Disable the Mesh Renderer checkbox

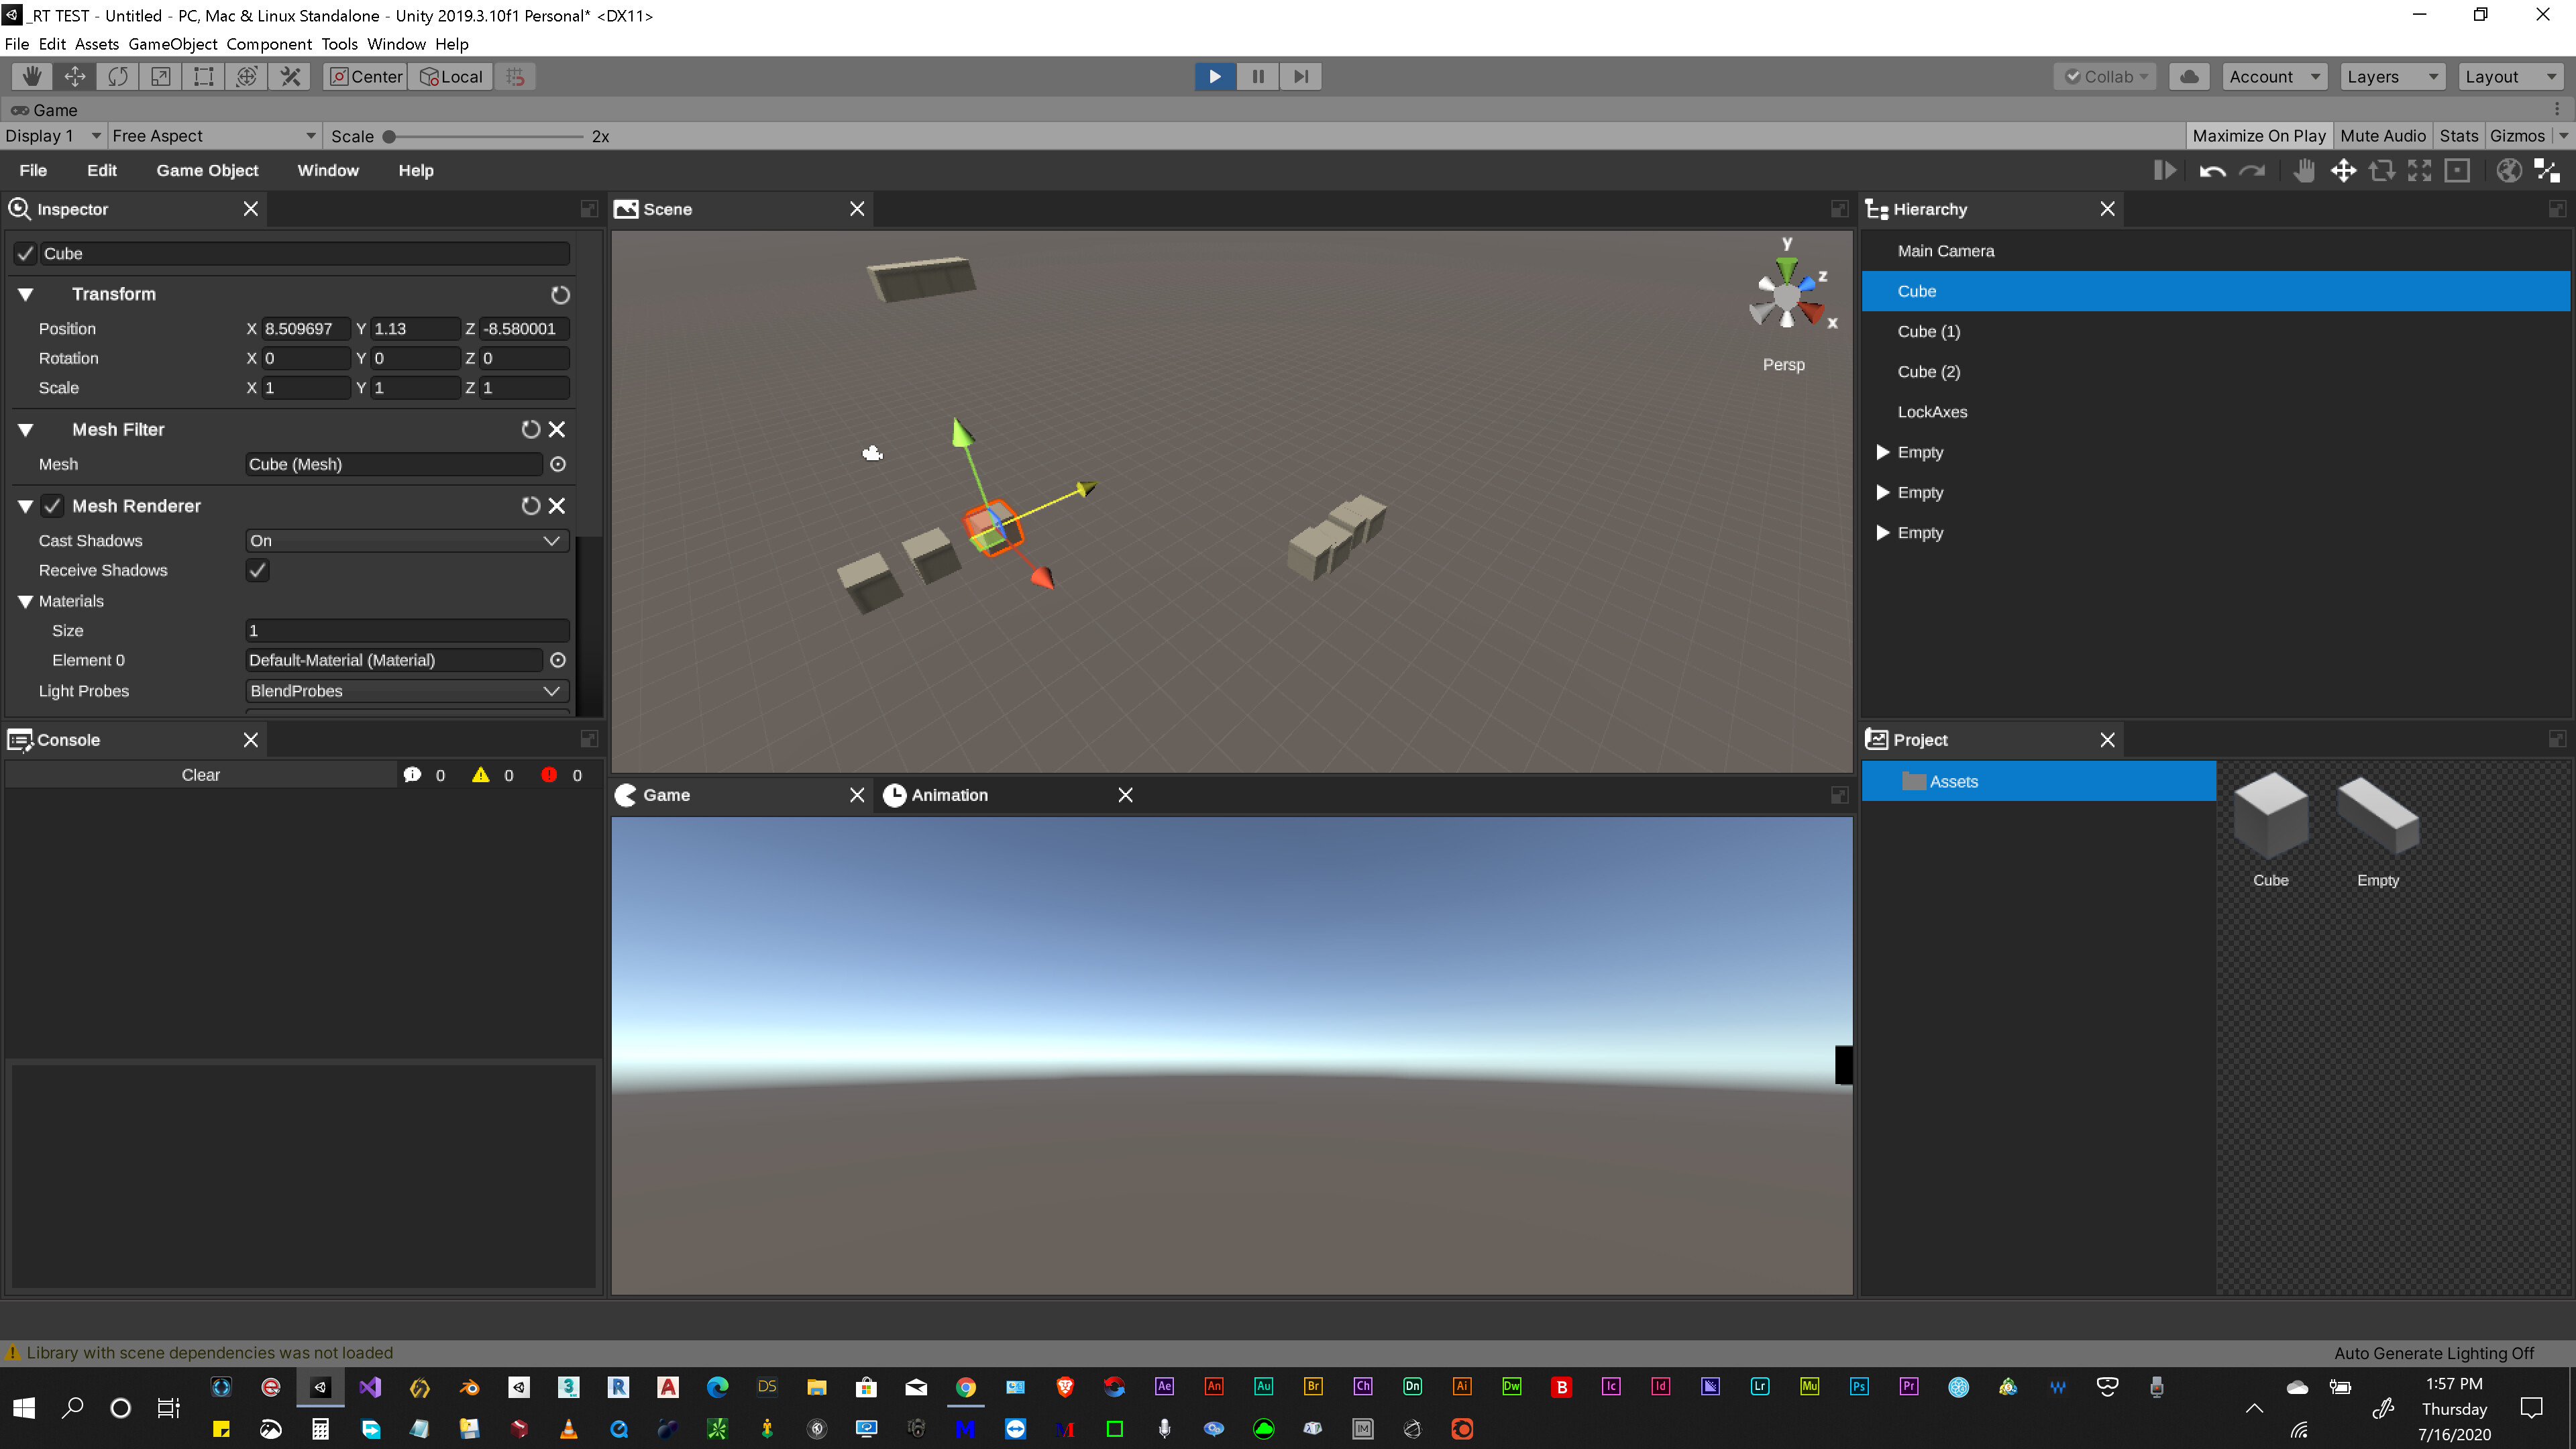point(52,506)
